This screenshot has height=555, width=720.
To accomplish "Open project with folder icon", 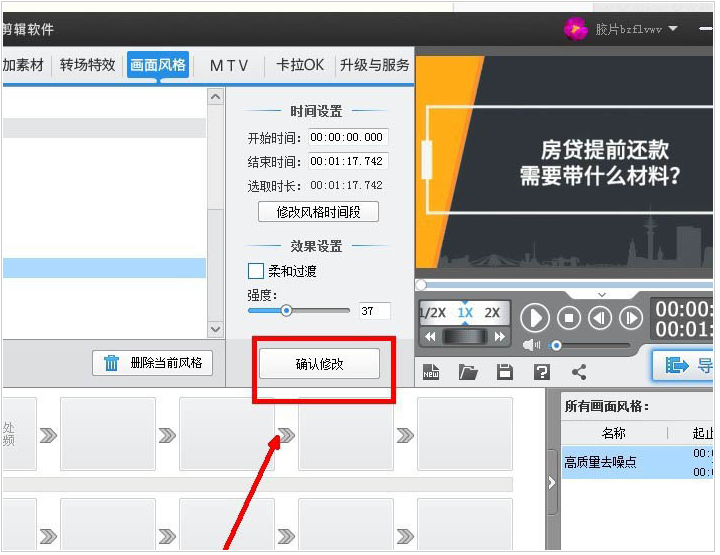I will click(468, 371).
